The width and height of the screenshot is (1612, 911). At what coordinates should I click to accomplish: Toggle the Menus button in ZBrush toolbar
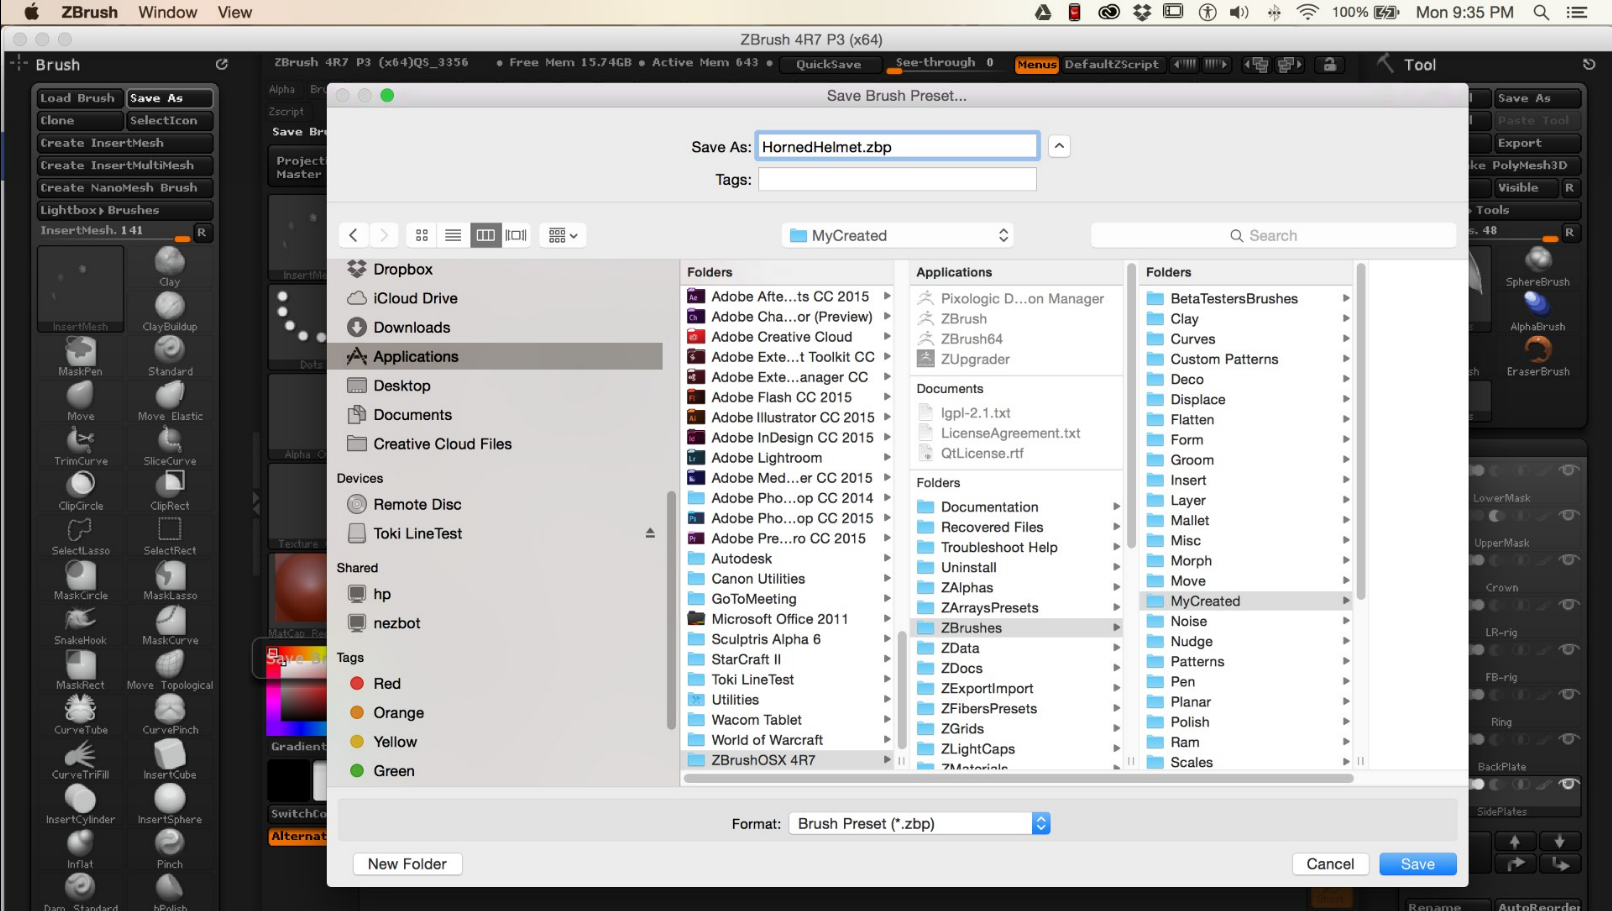1037,64
